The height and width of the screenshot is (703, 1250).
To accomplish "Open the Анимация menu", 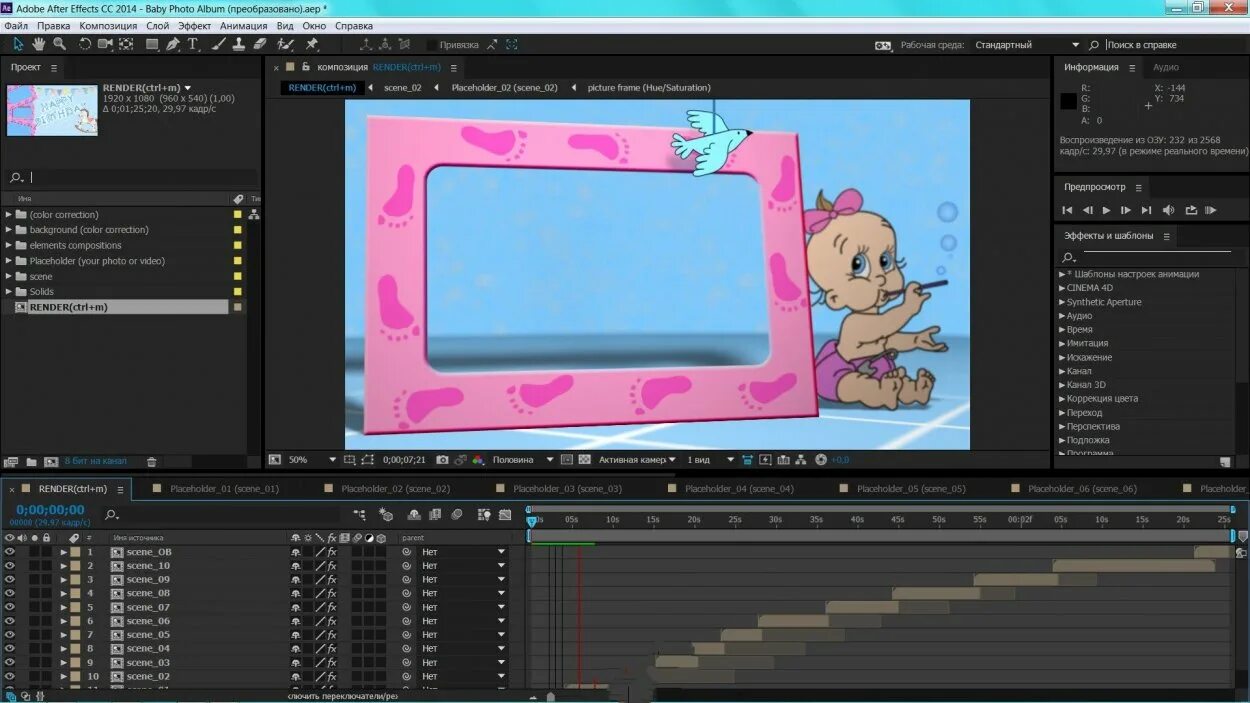I will coord(244,26).
